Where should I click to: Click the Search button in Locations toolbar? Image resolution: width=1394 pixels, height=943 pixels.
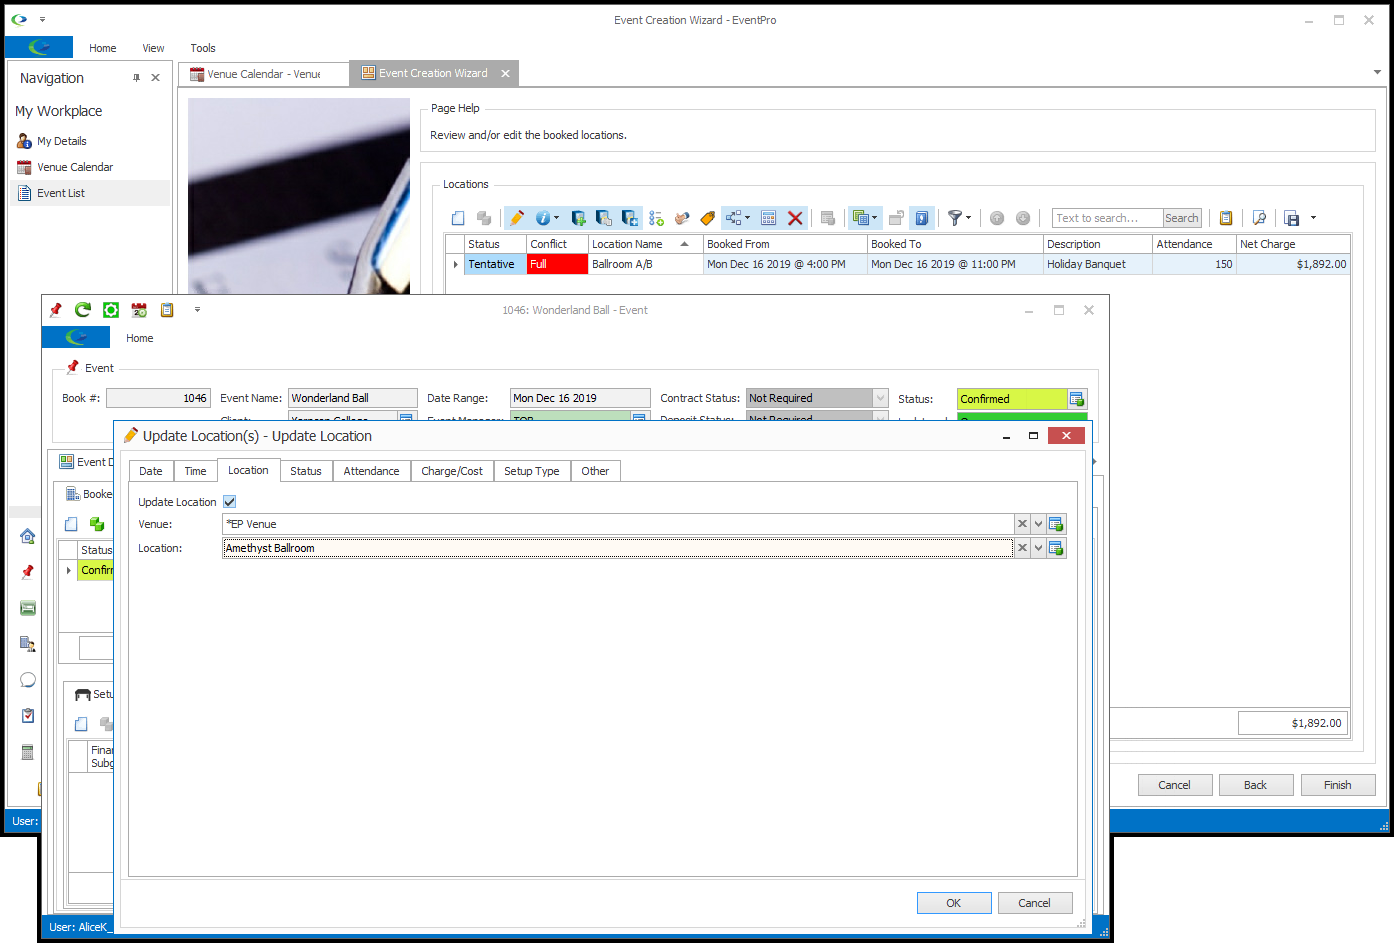pyautogui.click(x=1182, y=218)
